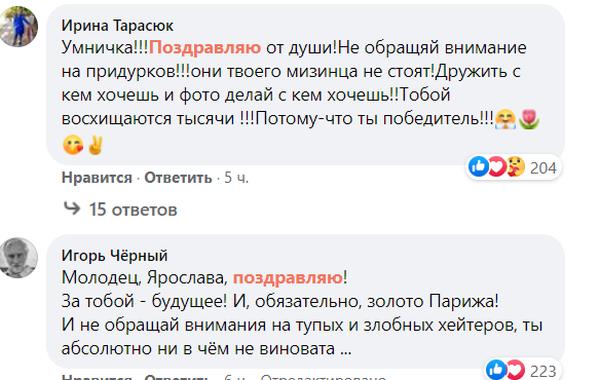Click the reply arrow icon next to 15 ответов

click(72, 209)
